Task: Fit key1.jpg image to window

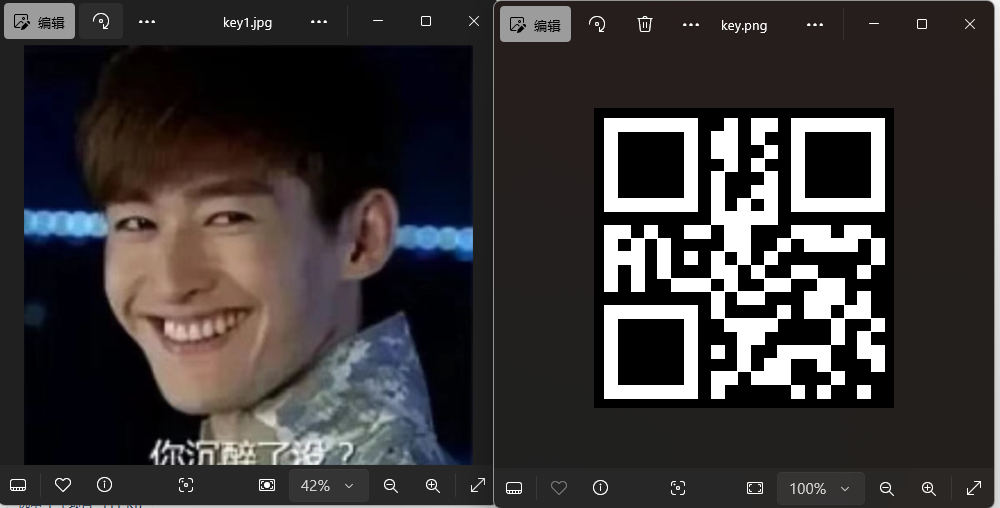Action: pyautogui.click(x=267, y=486)
